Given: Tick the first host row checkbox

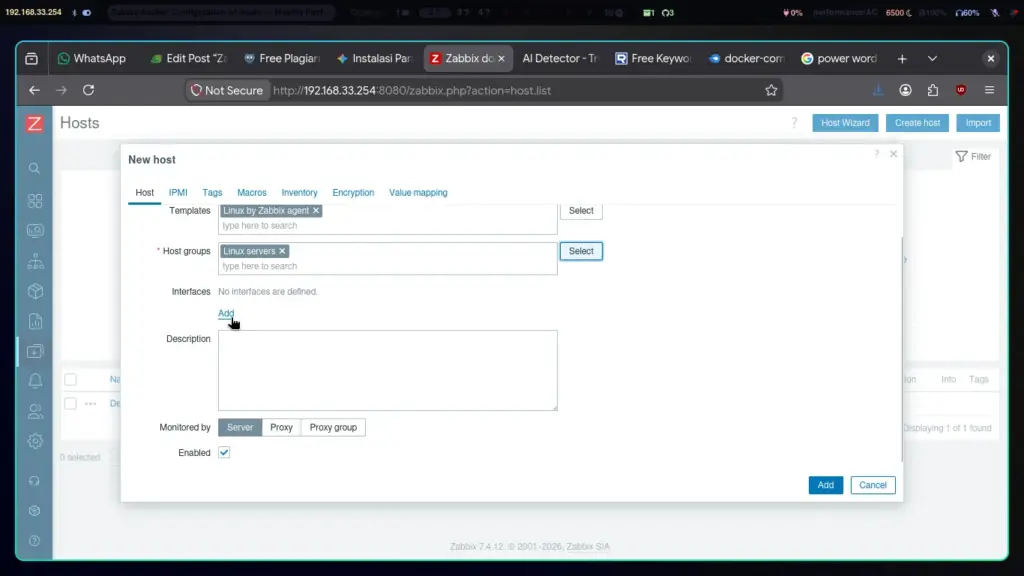Looking at the screenshot, I should point(71,404).
